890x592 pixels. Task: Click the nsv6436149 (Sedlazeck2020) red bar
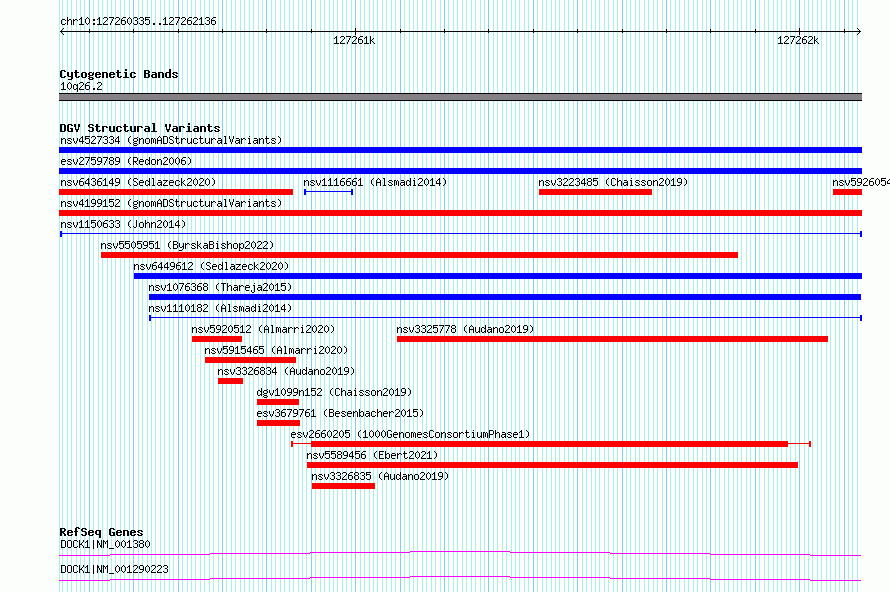(176, 192)
